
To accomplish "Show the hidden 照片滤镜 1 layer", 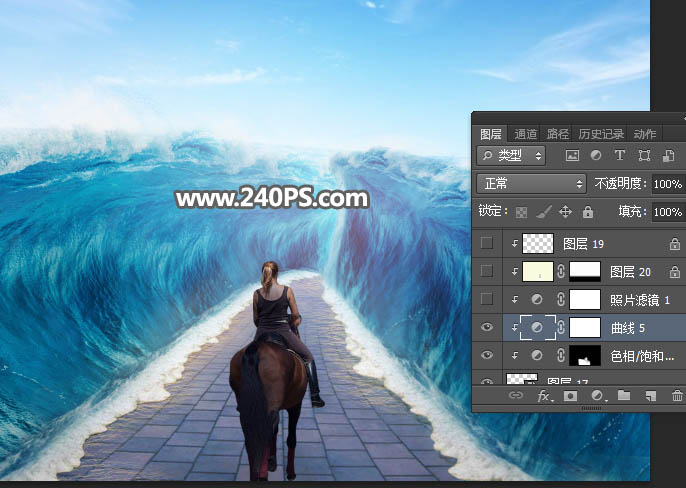I will pyautogui.click(x=486, y=299).
